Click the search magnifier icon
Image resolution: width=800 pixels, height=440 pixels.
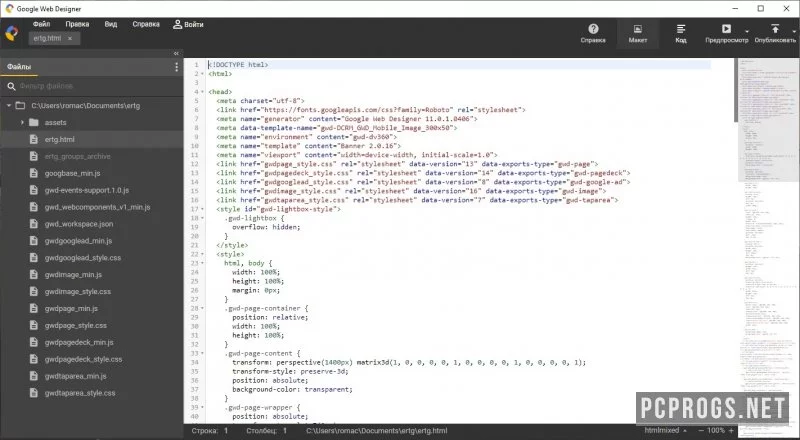pyautogui.click(x=11, y=86)
